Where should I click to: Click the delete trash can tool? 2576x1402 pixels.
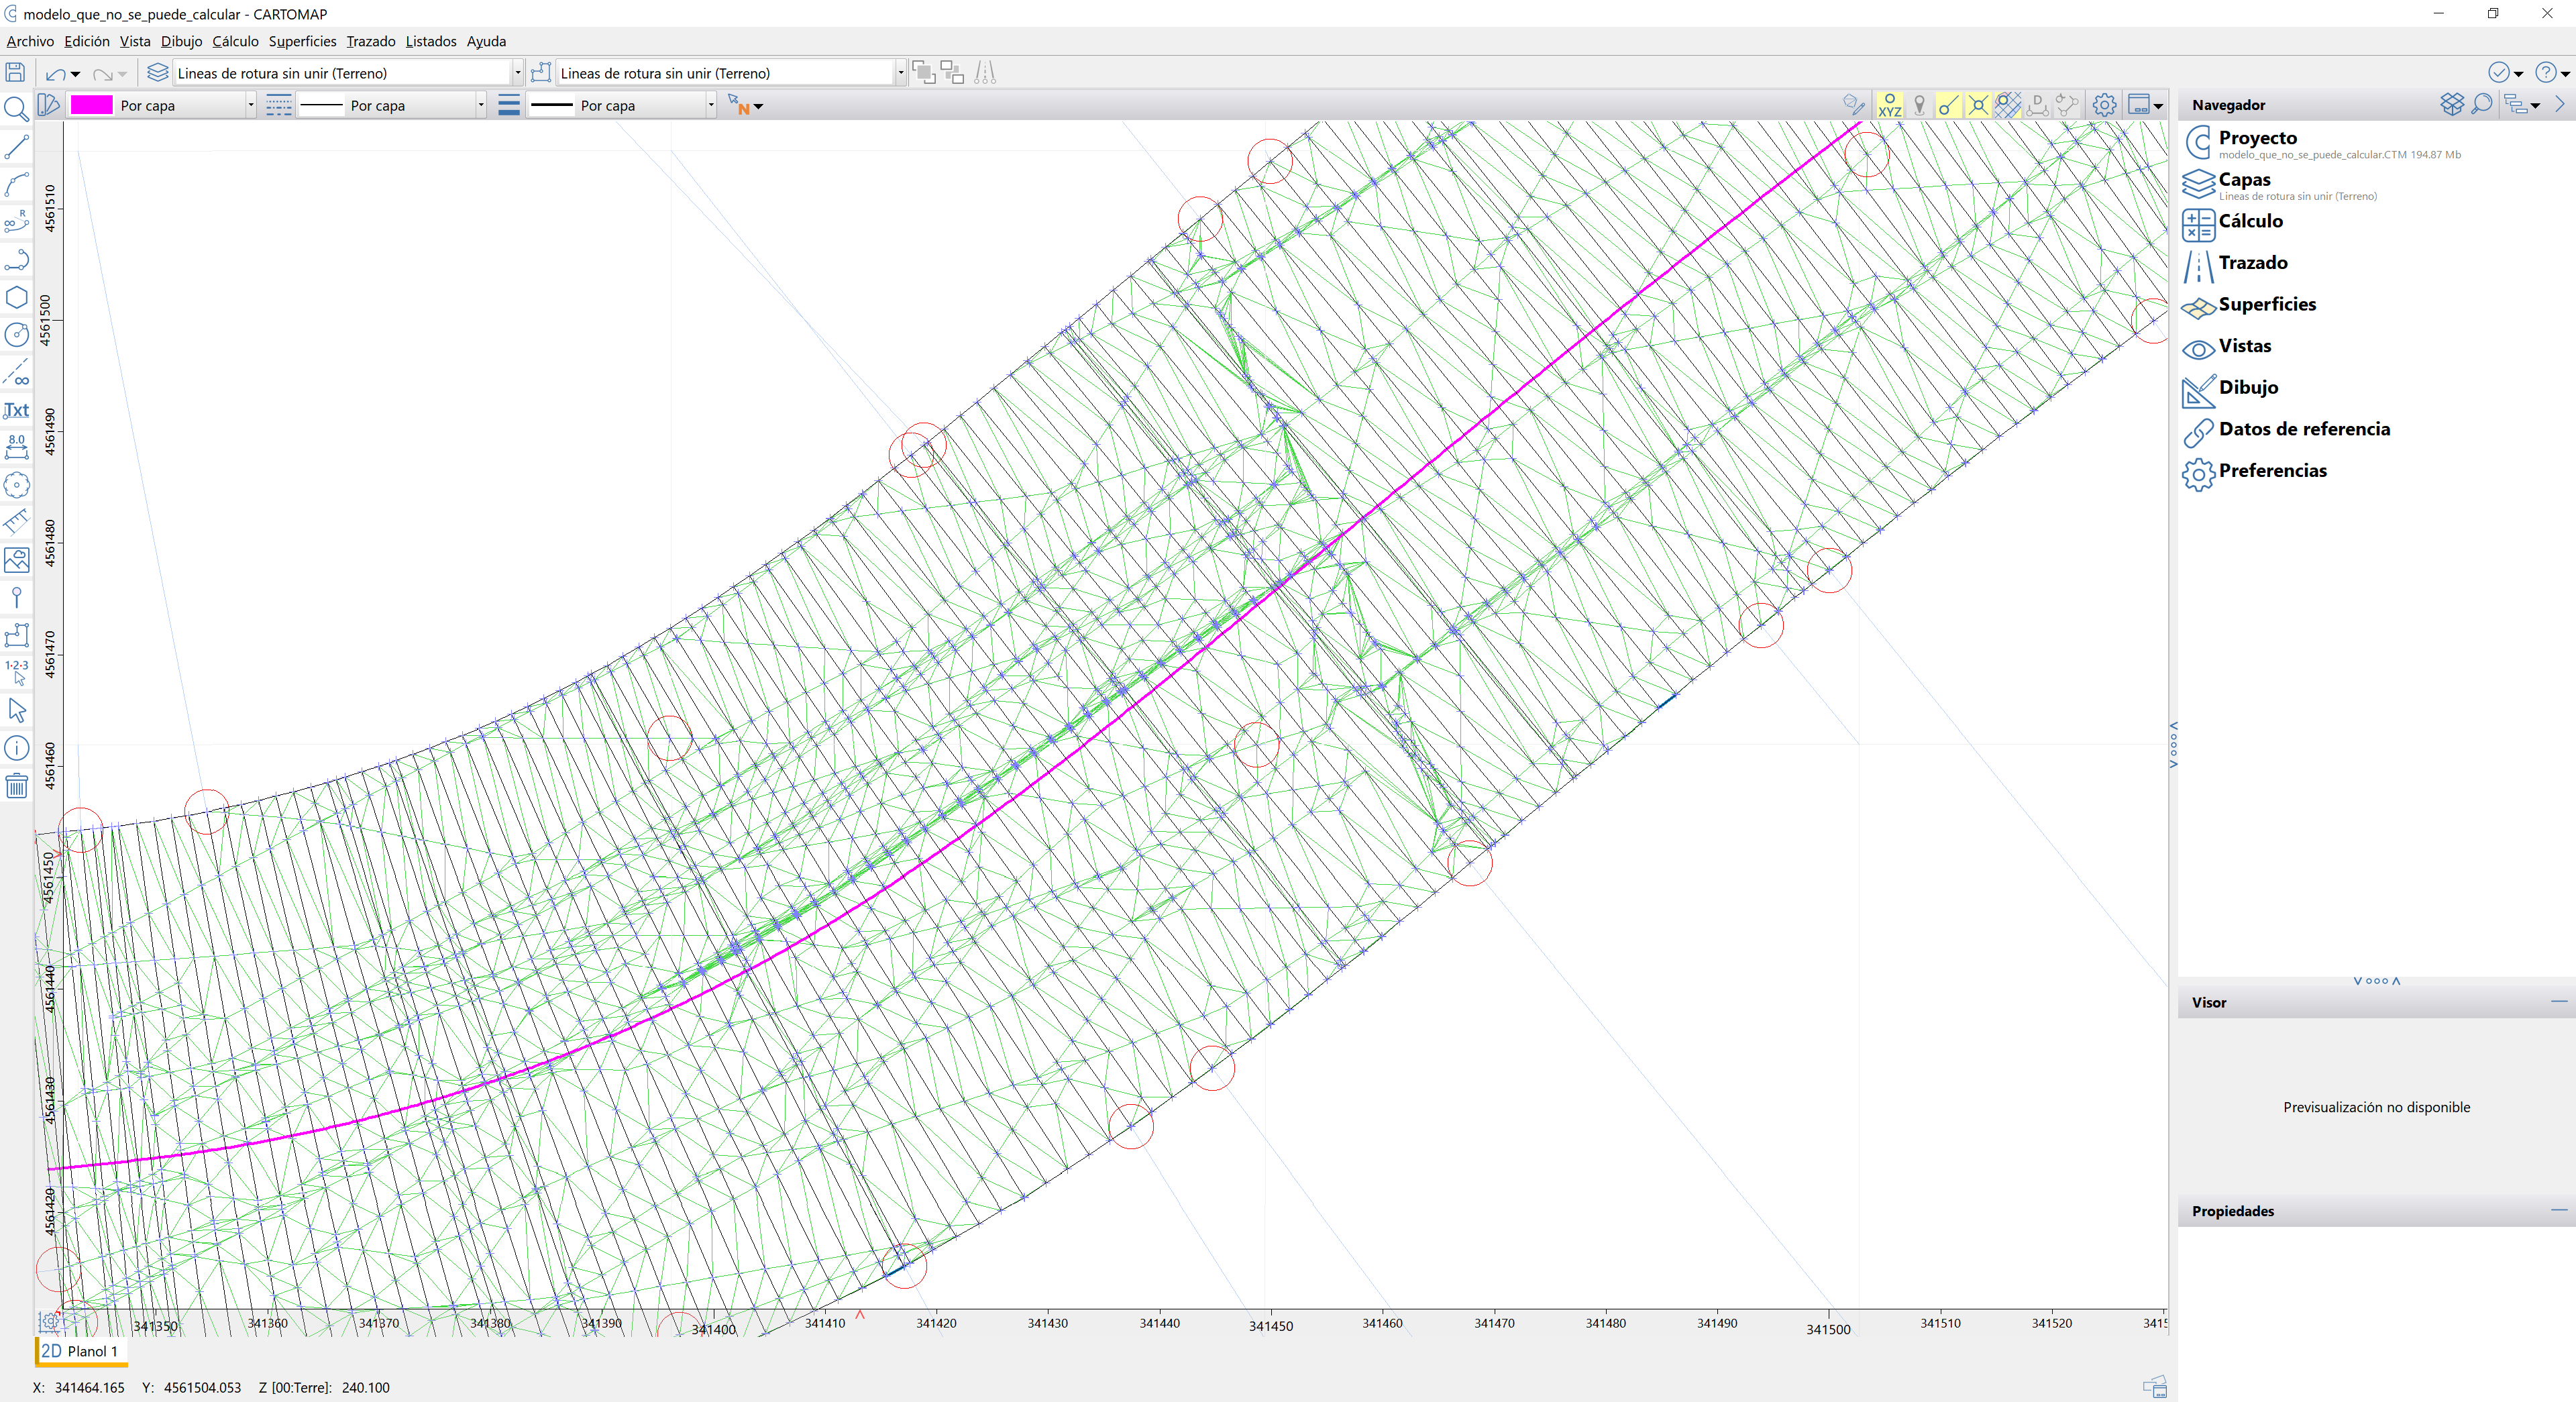tap(16, 786)
